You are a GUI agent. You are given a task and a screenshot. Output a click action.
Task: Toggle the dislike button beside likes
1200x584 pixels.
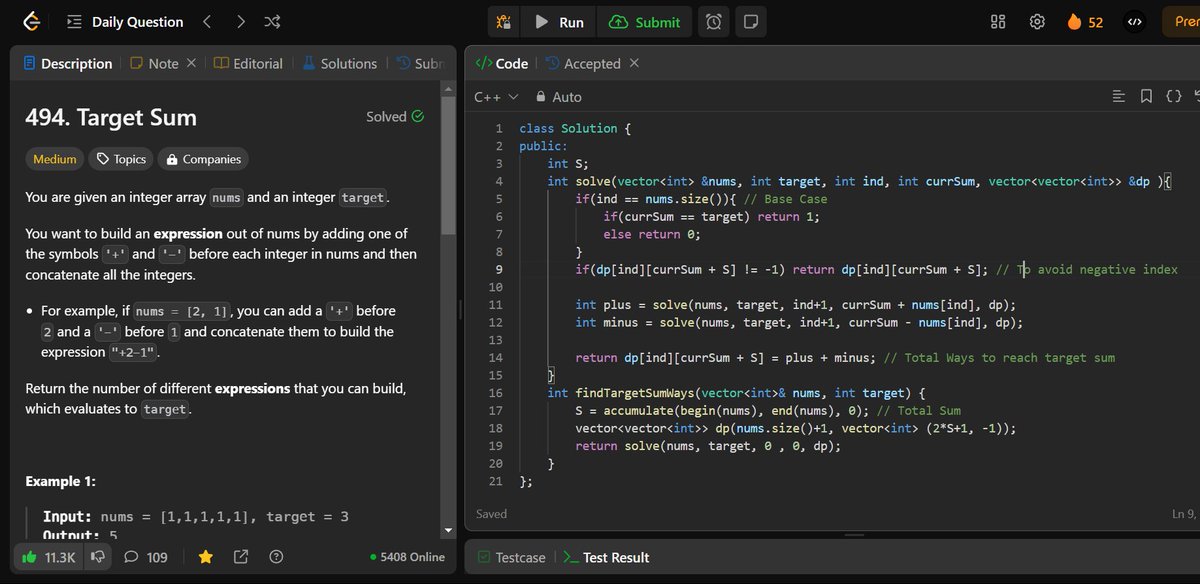97,557
